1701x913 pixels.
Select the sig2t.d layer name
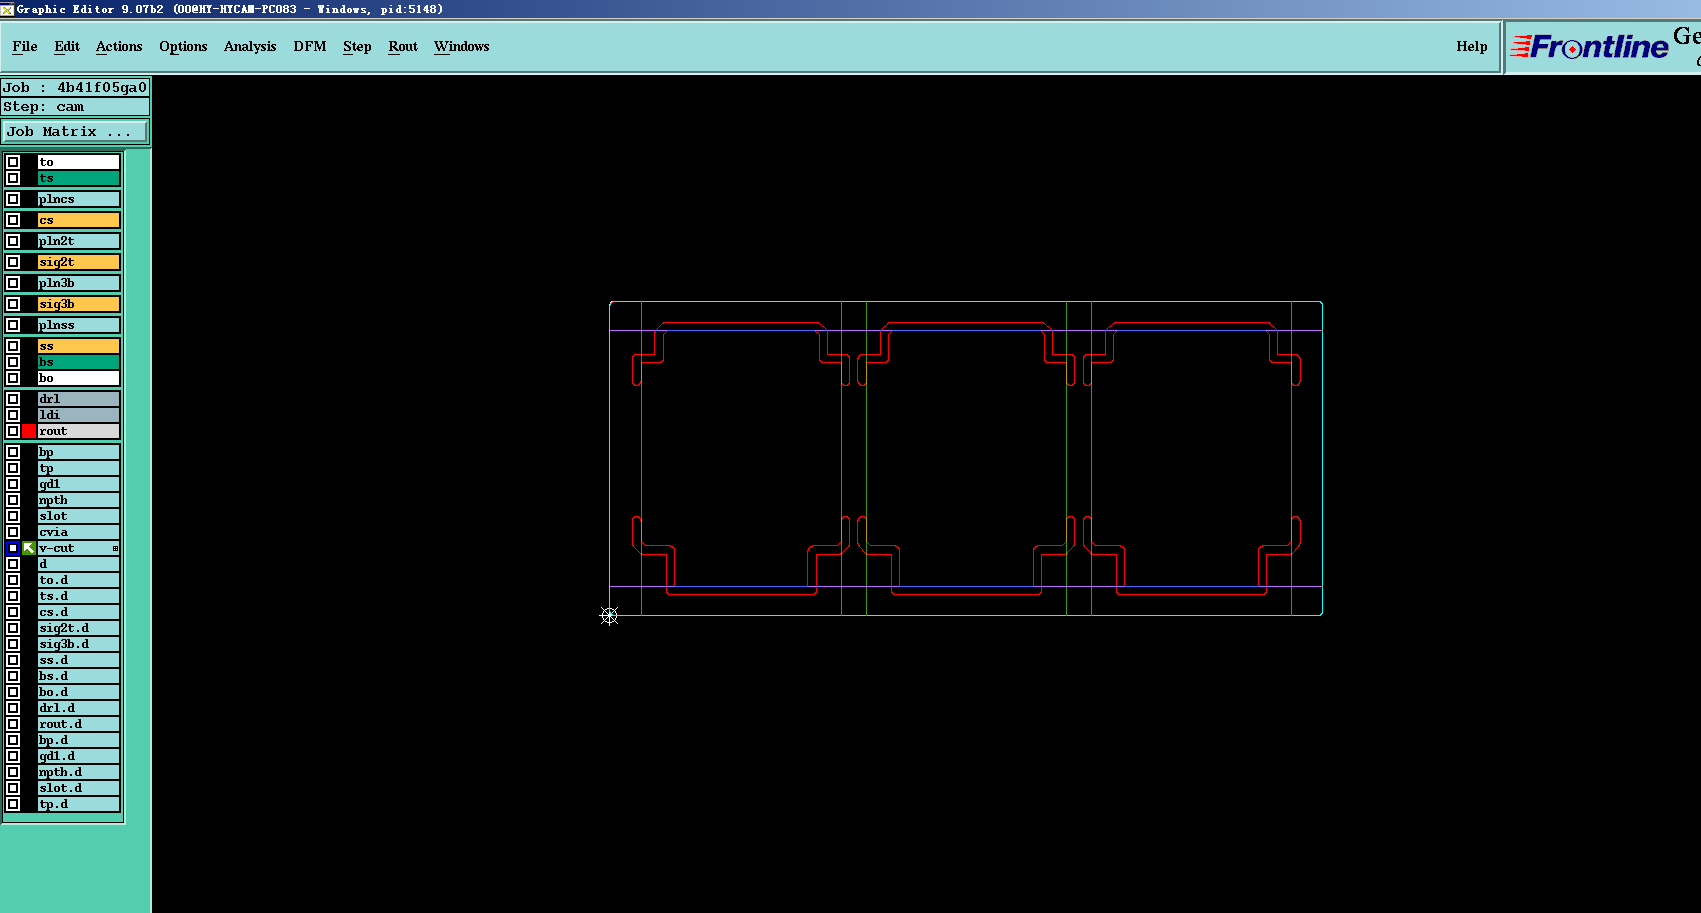pyautogui.click(x=79, y=628)
